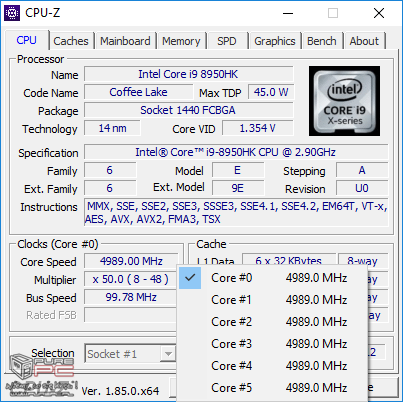Click the 9E Ext. Model value
The height and width of the screenshot is (402, 403).
pyautogui.click(x=238, y=188)
